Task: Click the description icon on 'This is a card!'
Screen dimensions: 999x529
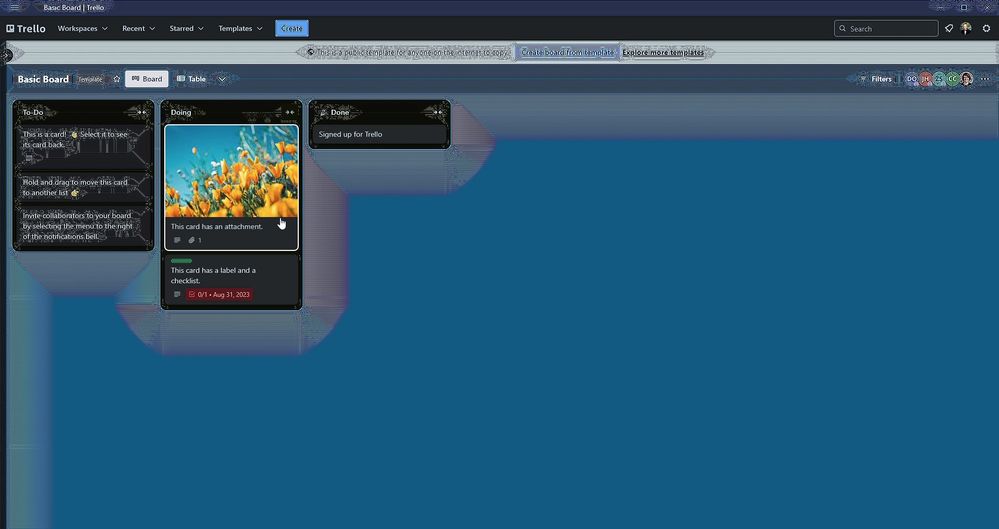Action: 29,157
